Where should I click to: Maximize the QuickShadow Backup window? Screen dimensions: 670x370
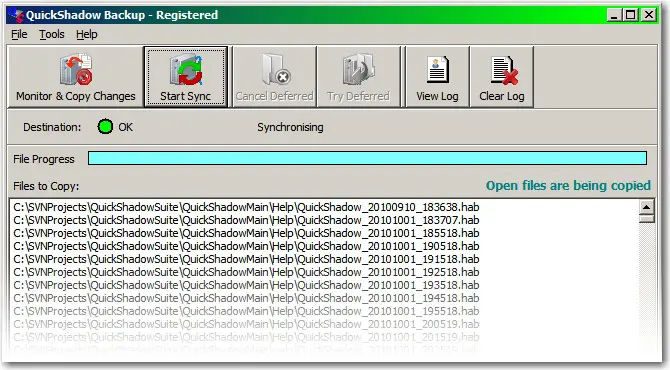(631, 15)
